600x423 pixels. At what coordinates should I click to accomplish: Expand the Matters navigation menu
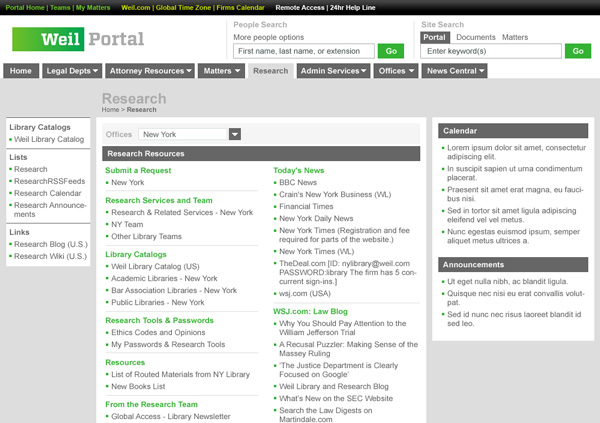(221, 71)
